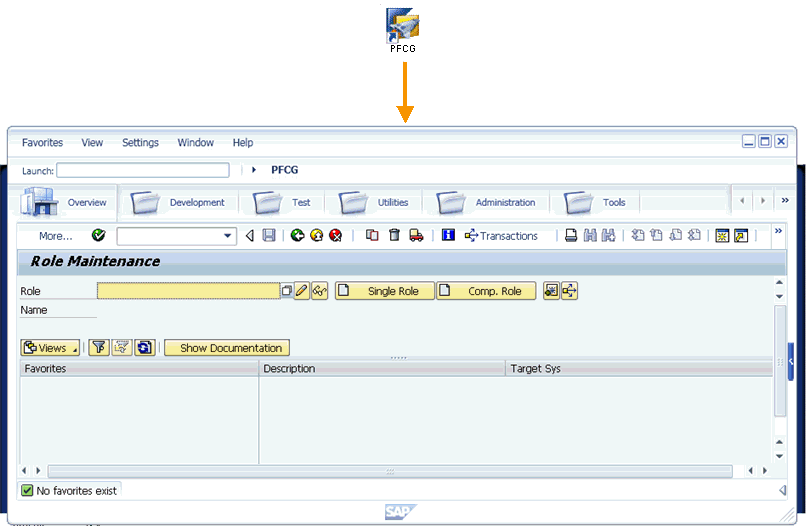Click the Transport truck icon

416,235
